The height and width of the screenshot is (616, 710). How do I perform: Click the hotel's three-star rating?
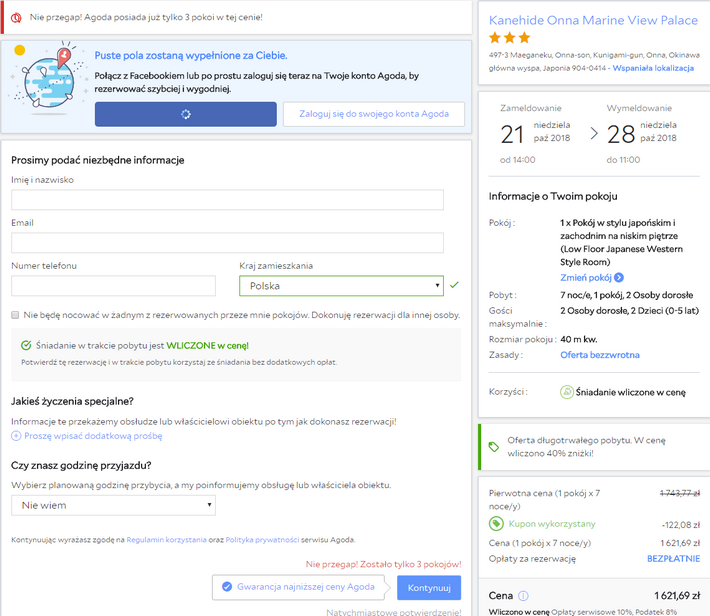tap(509, 38)
